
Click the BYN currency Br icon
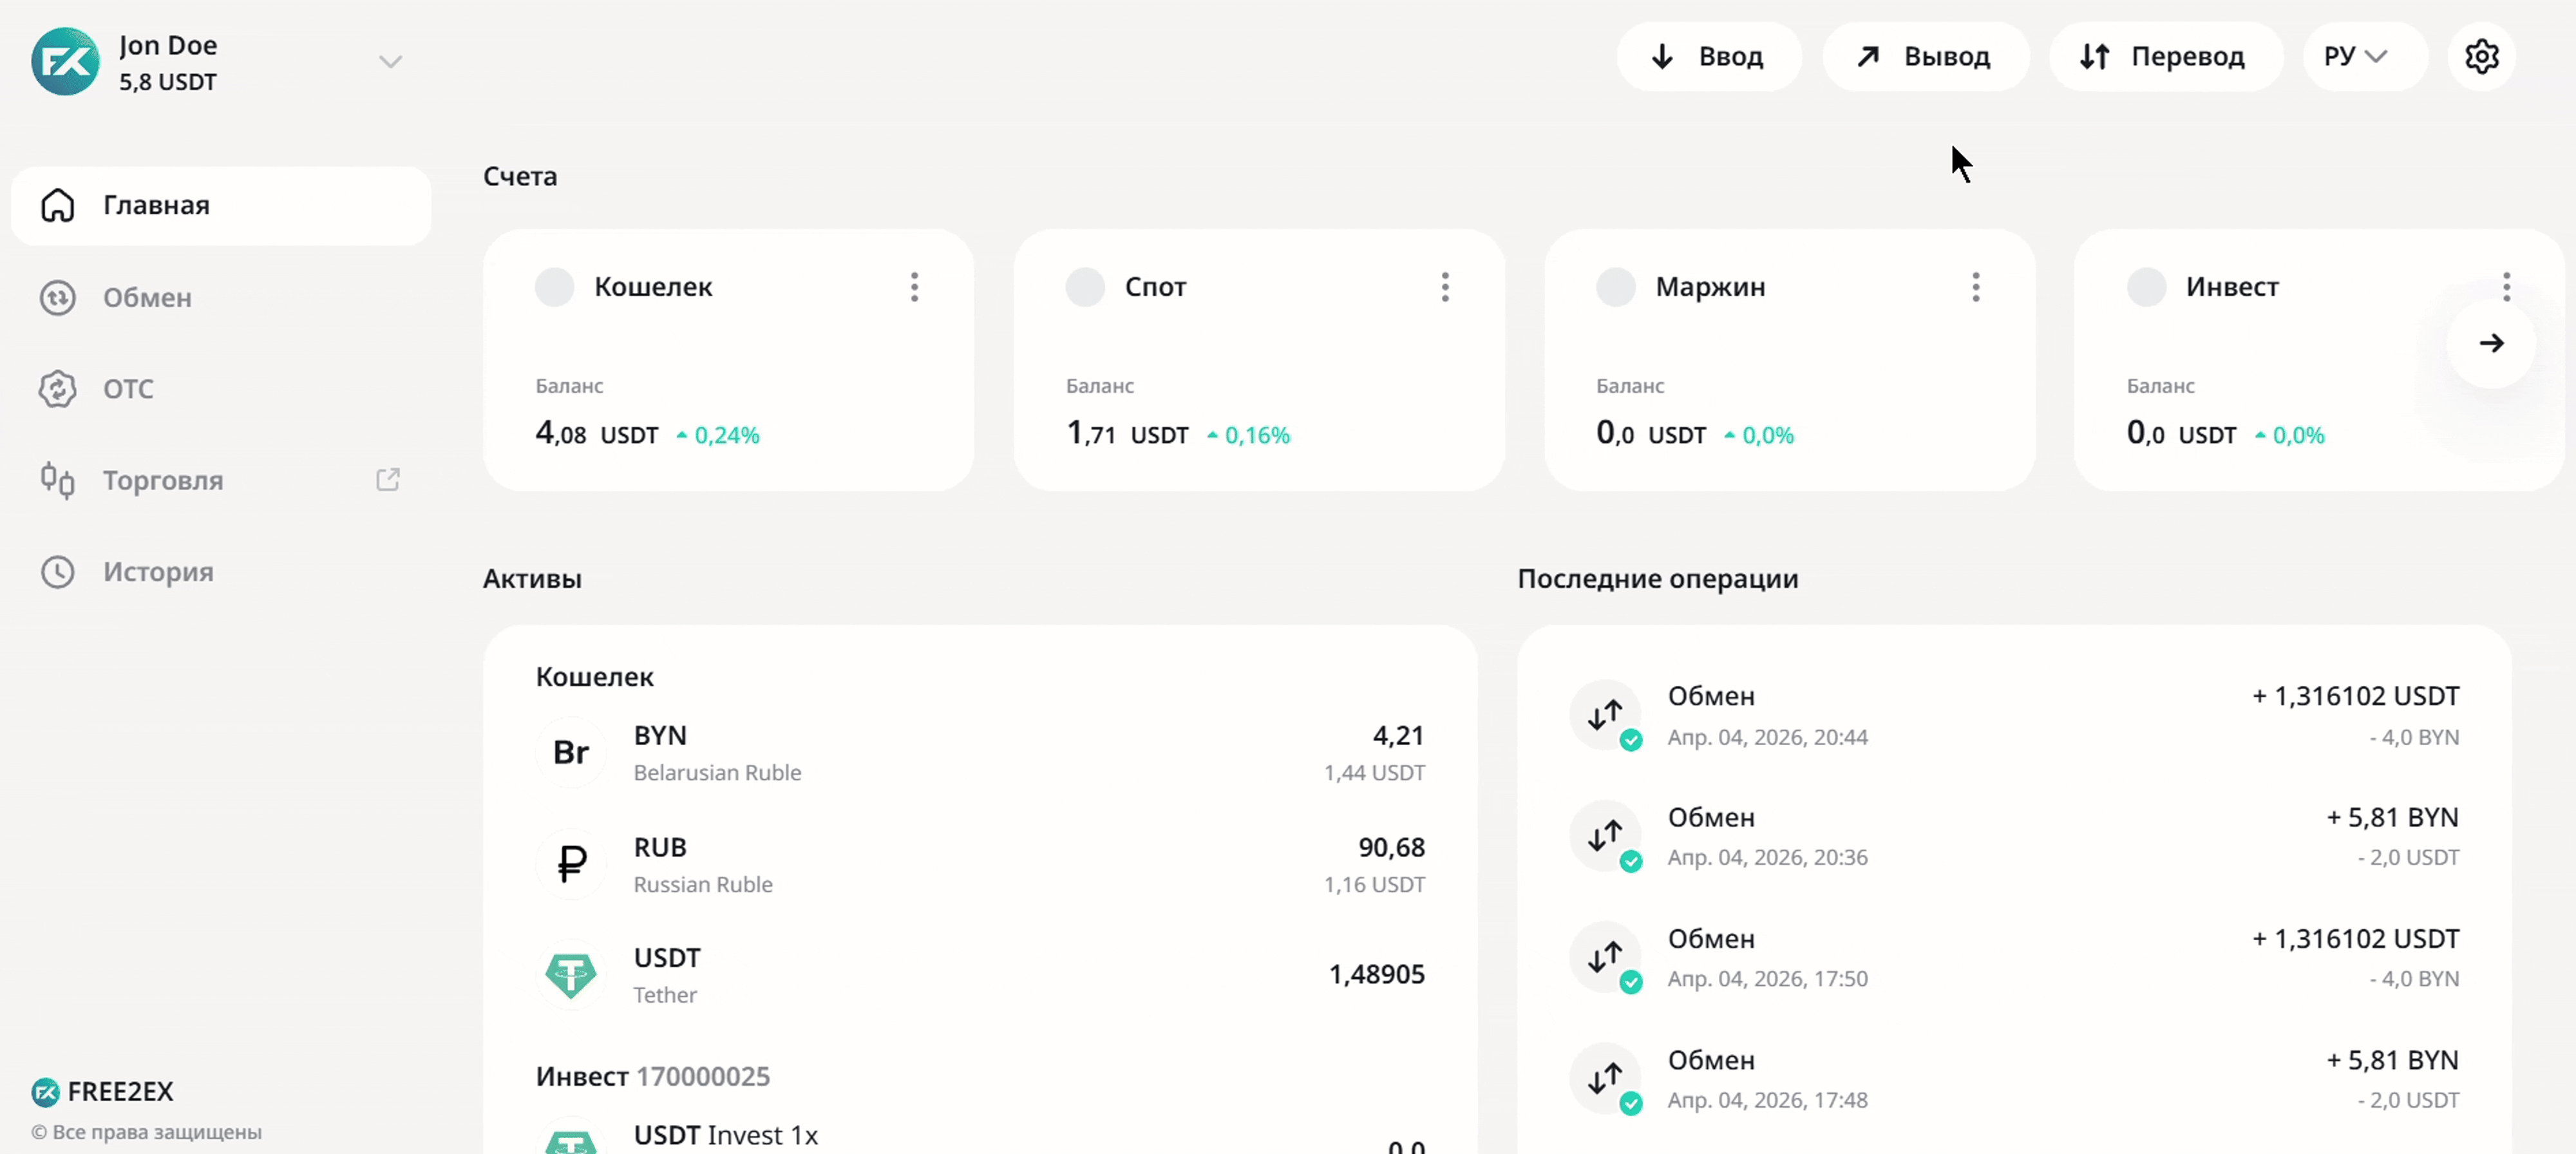[x=571, y=752]
